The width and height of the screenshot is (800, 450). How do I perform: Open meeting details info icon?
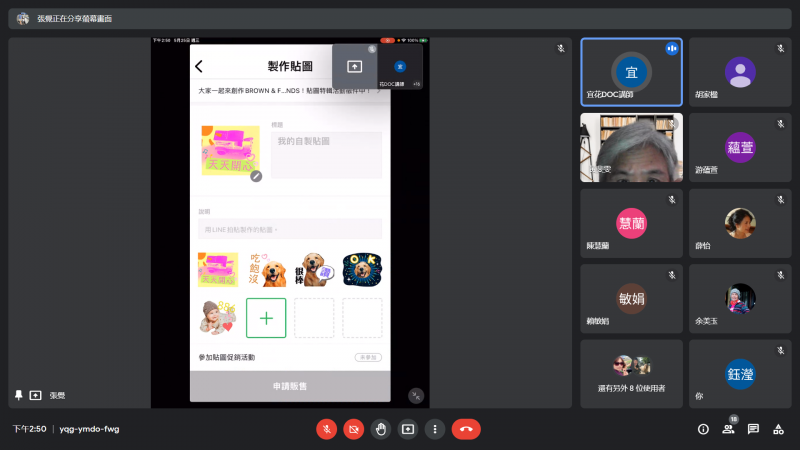coord(703,429)
